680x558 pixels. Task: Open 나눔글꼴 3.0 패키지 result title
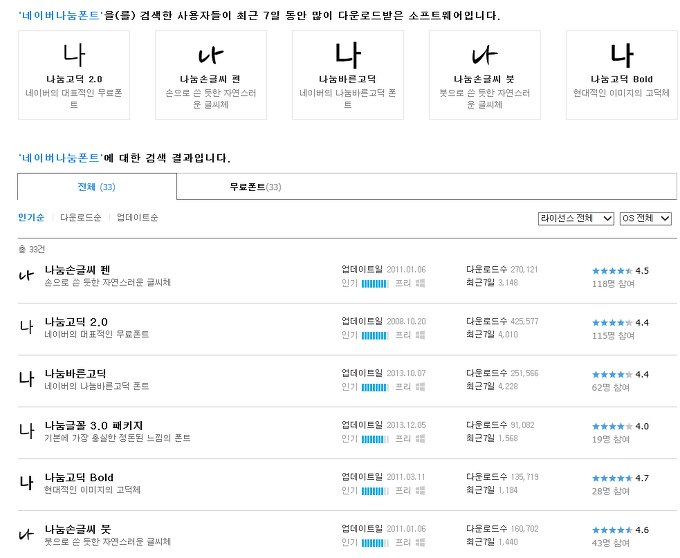tap(94, 426)
